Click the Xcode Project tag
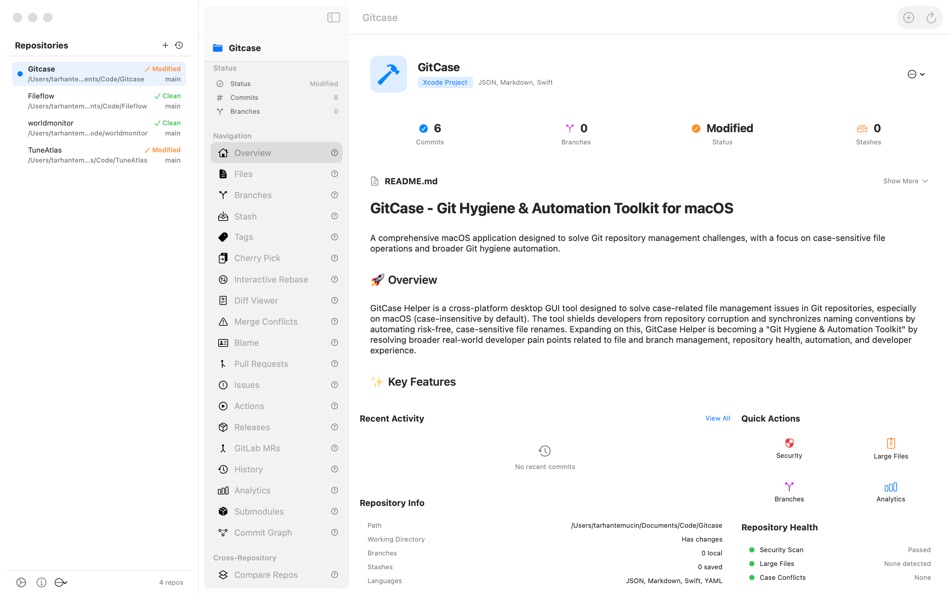The width and height of the screenshot is (950, 594). point(445,82)
